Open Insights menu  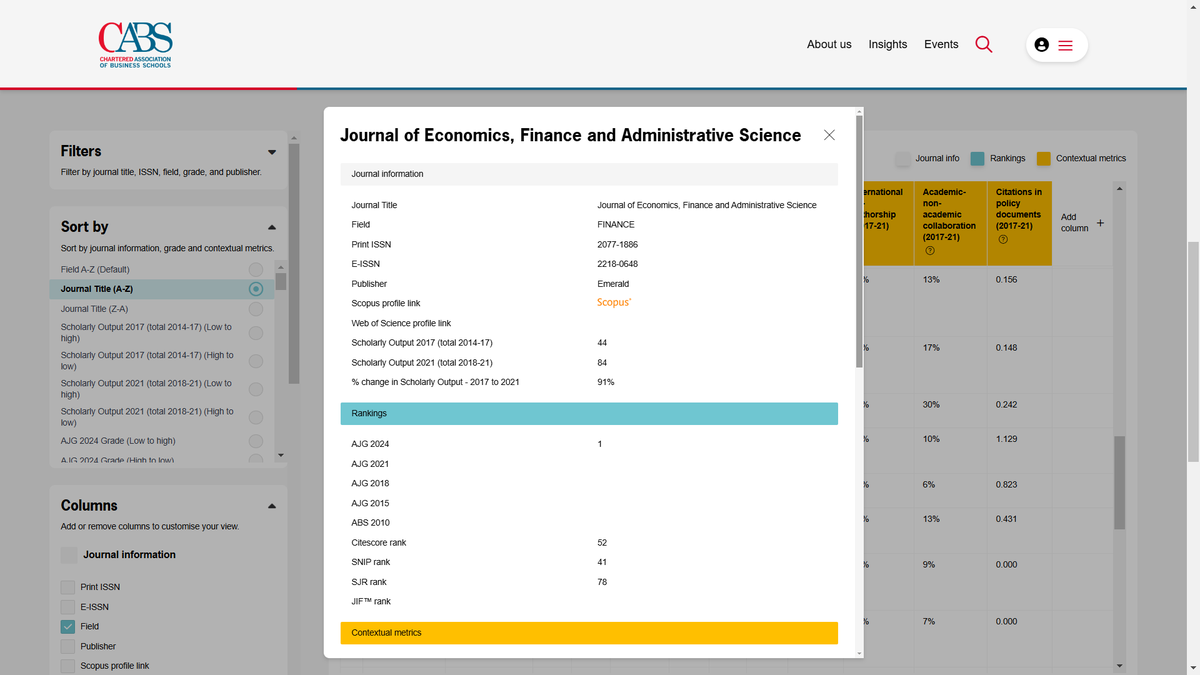888,44
